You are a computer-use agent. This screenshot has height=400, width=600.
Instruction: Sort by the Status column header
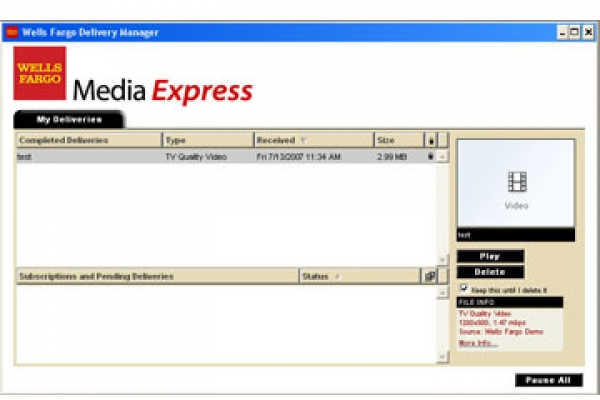tap(359, 276)
